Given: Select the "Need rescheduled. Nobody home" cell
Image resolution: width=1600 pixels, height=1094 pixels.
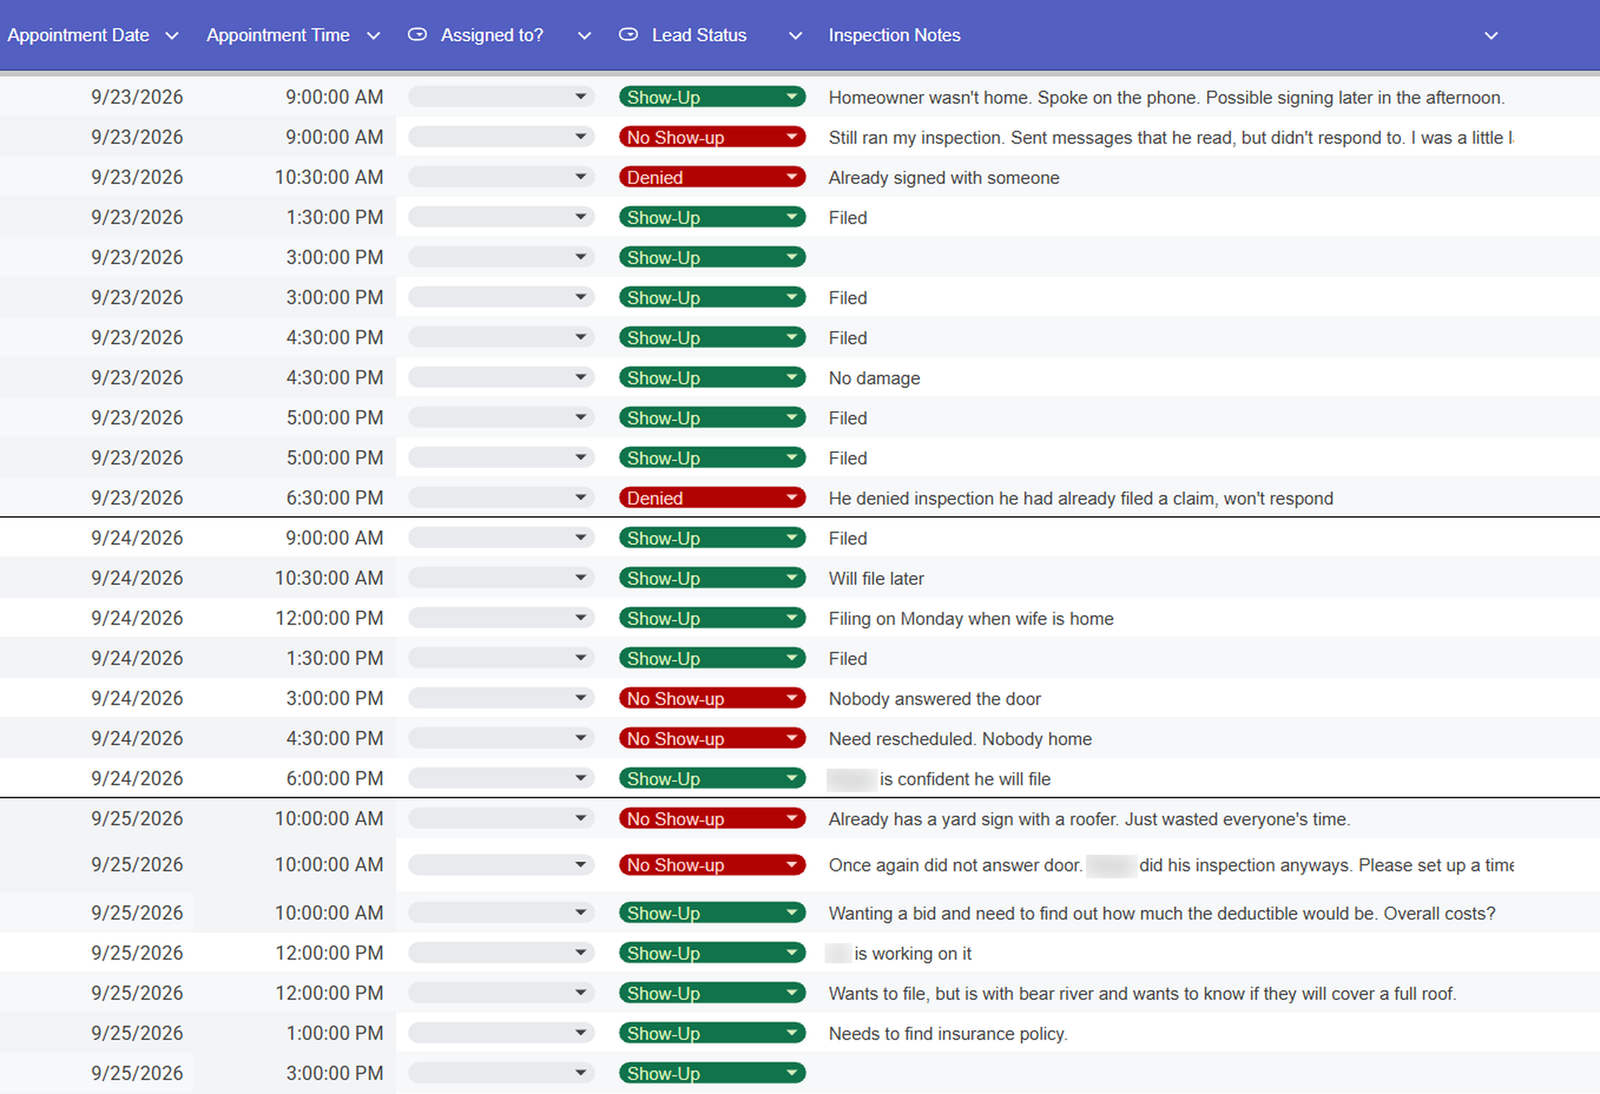Looking at the screenshot, I should point(960,739).
